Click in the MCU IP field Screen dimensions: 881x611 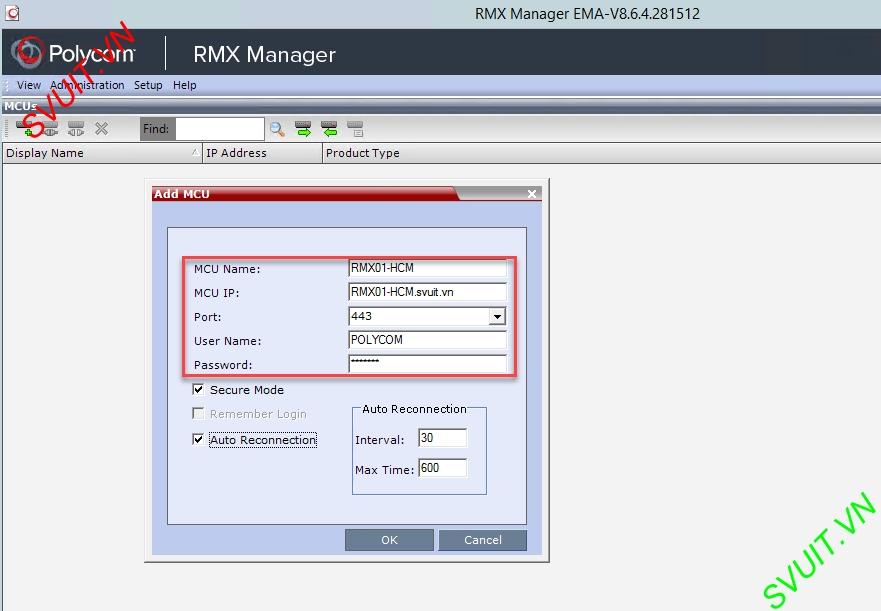(428, 292)
